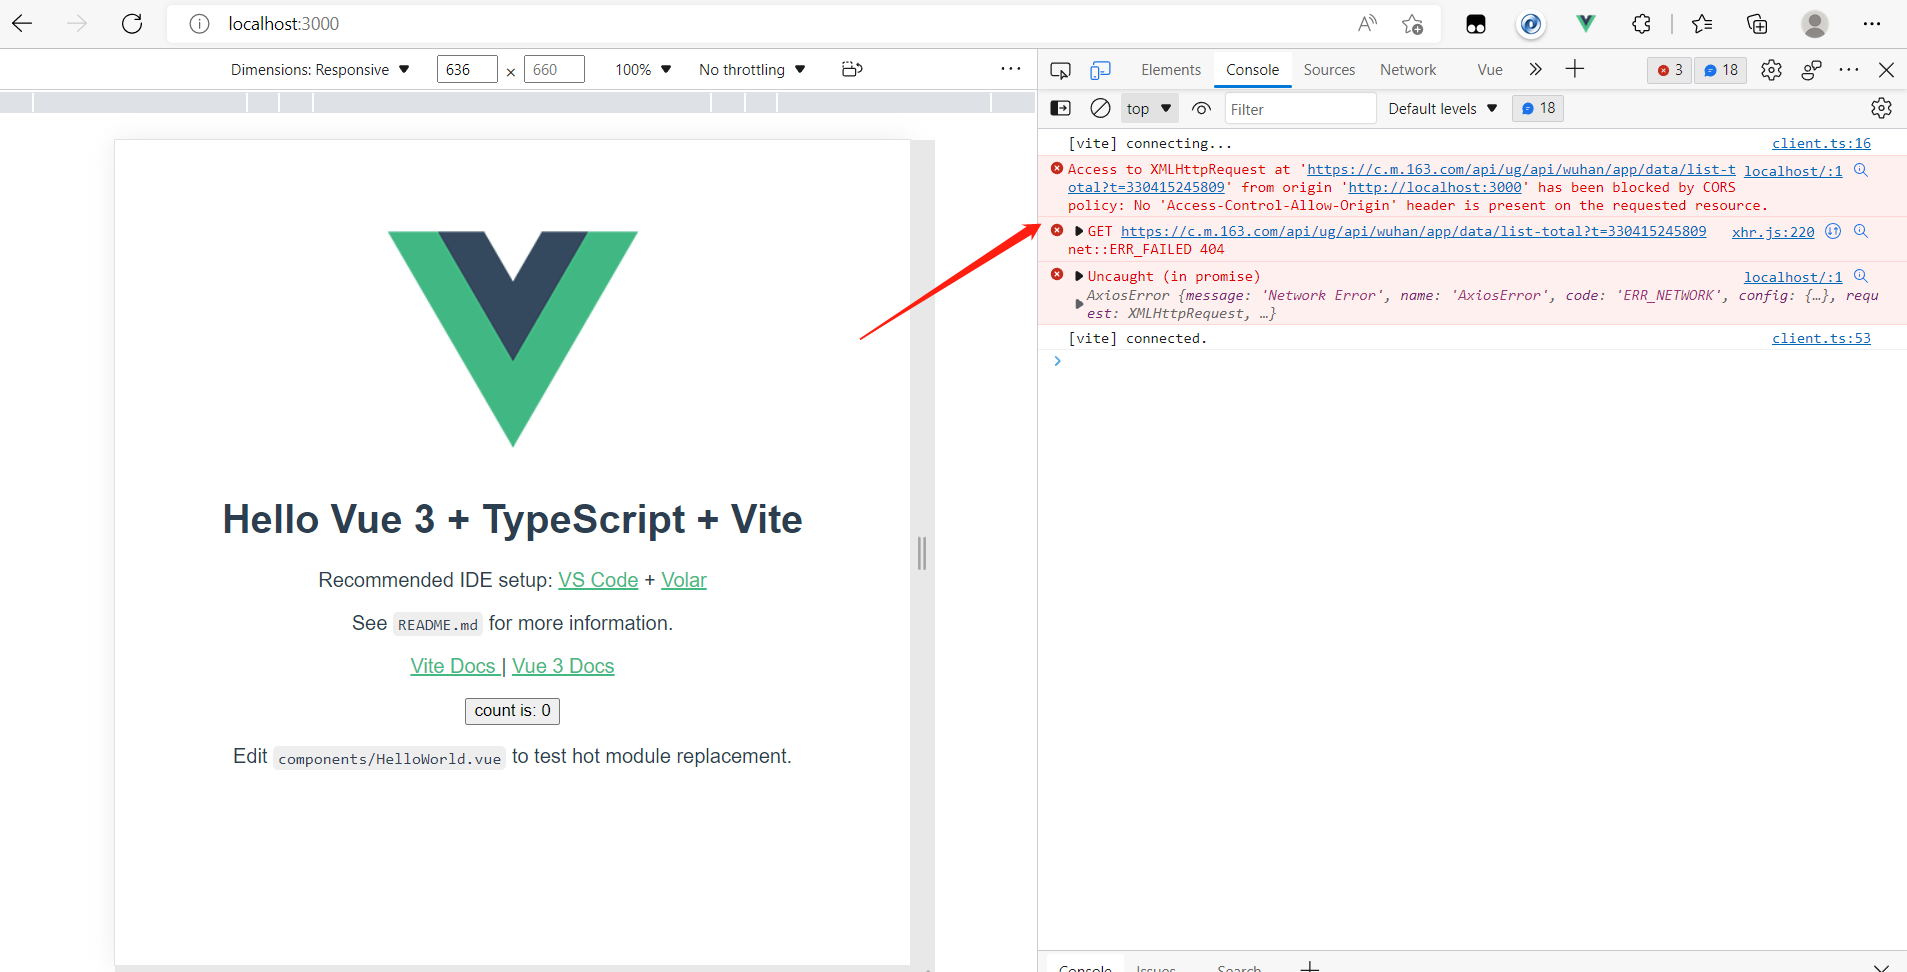Open the Dimensions: Responsive dropdown
The width and height of the screenshot is (1907, 972).
(x=320, y=69)
